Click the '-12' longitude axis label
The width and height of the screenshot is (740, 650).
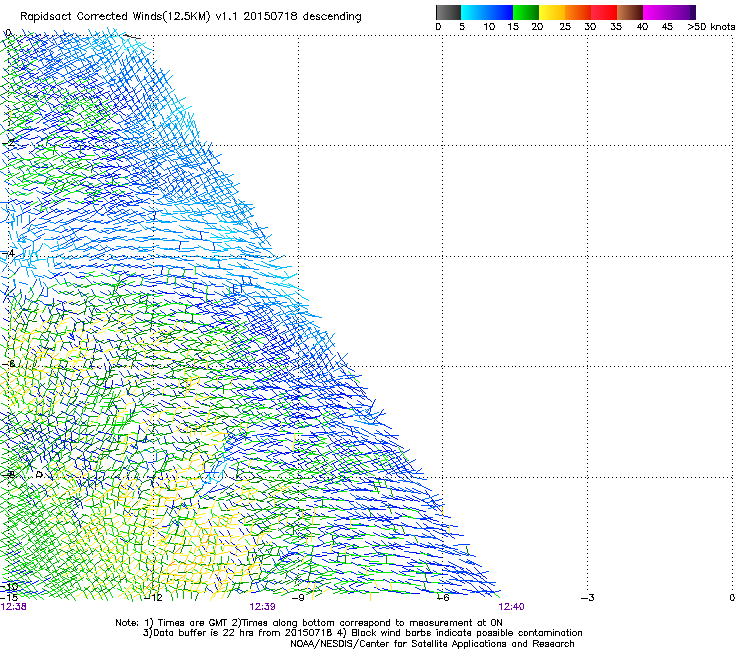pyautogui.click(x=154, y=598)
